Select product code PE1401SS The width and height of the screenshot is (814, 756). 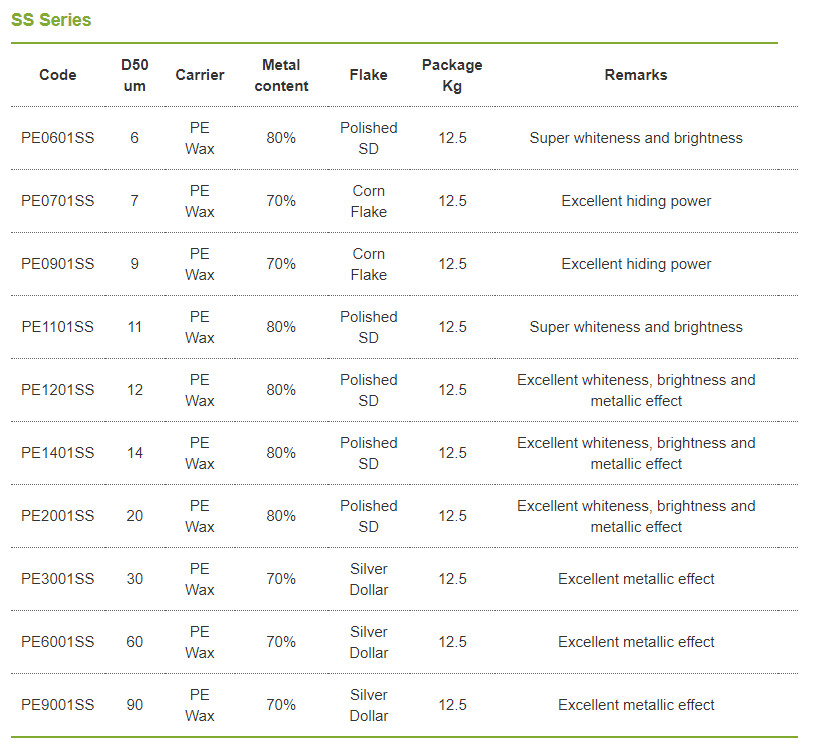point(58,453)
